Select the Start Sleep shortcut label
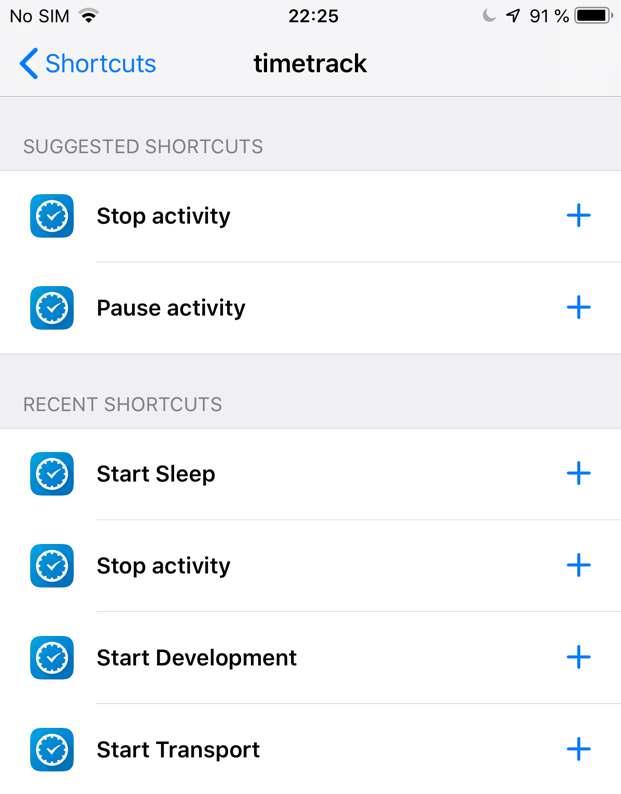Screen dimensions: 621x794 [156, 474]
